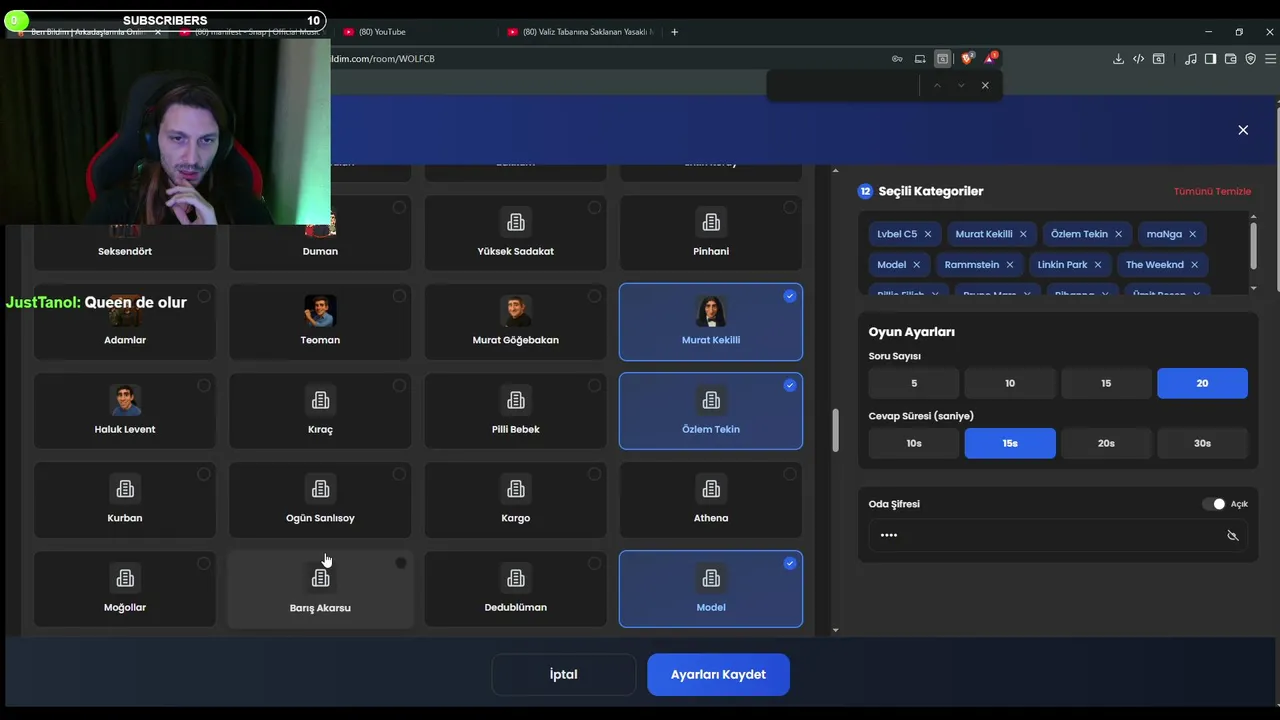Close the settings dialog with the X

1243,130
